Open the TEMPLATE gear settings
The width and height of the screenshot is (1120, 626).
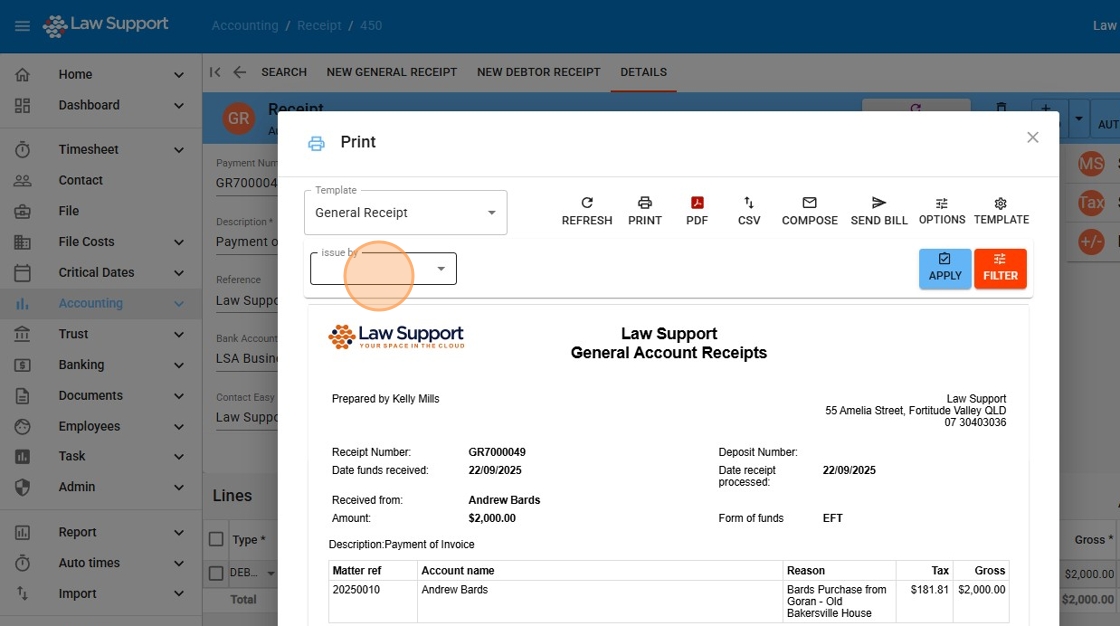coord(1001,211)
